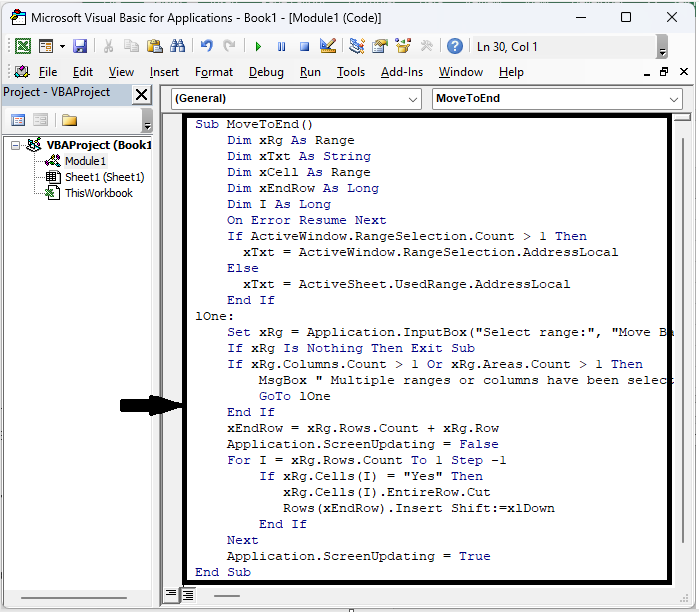
Task: Open the Debug menu
Action: click(266, 72)
